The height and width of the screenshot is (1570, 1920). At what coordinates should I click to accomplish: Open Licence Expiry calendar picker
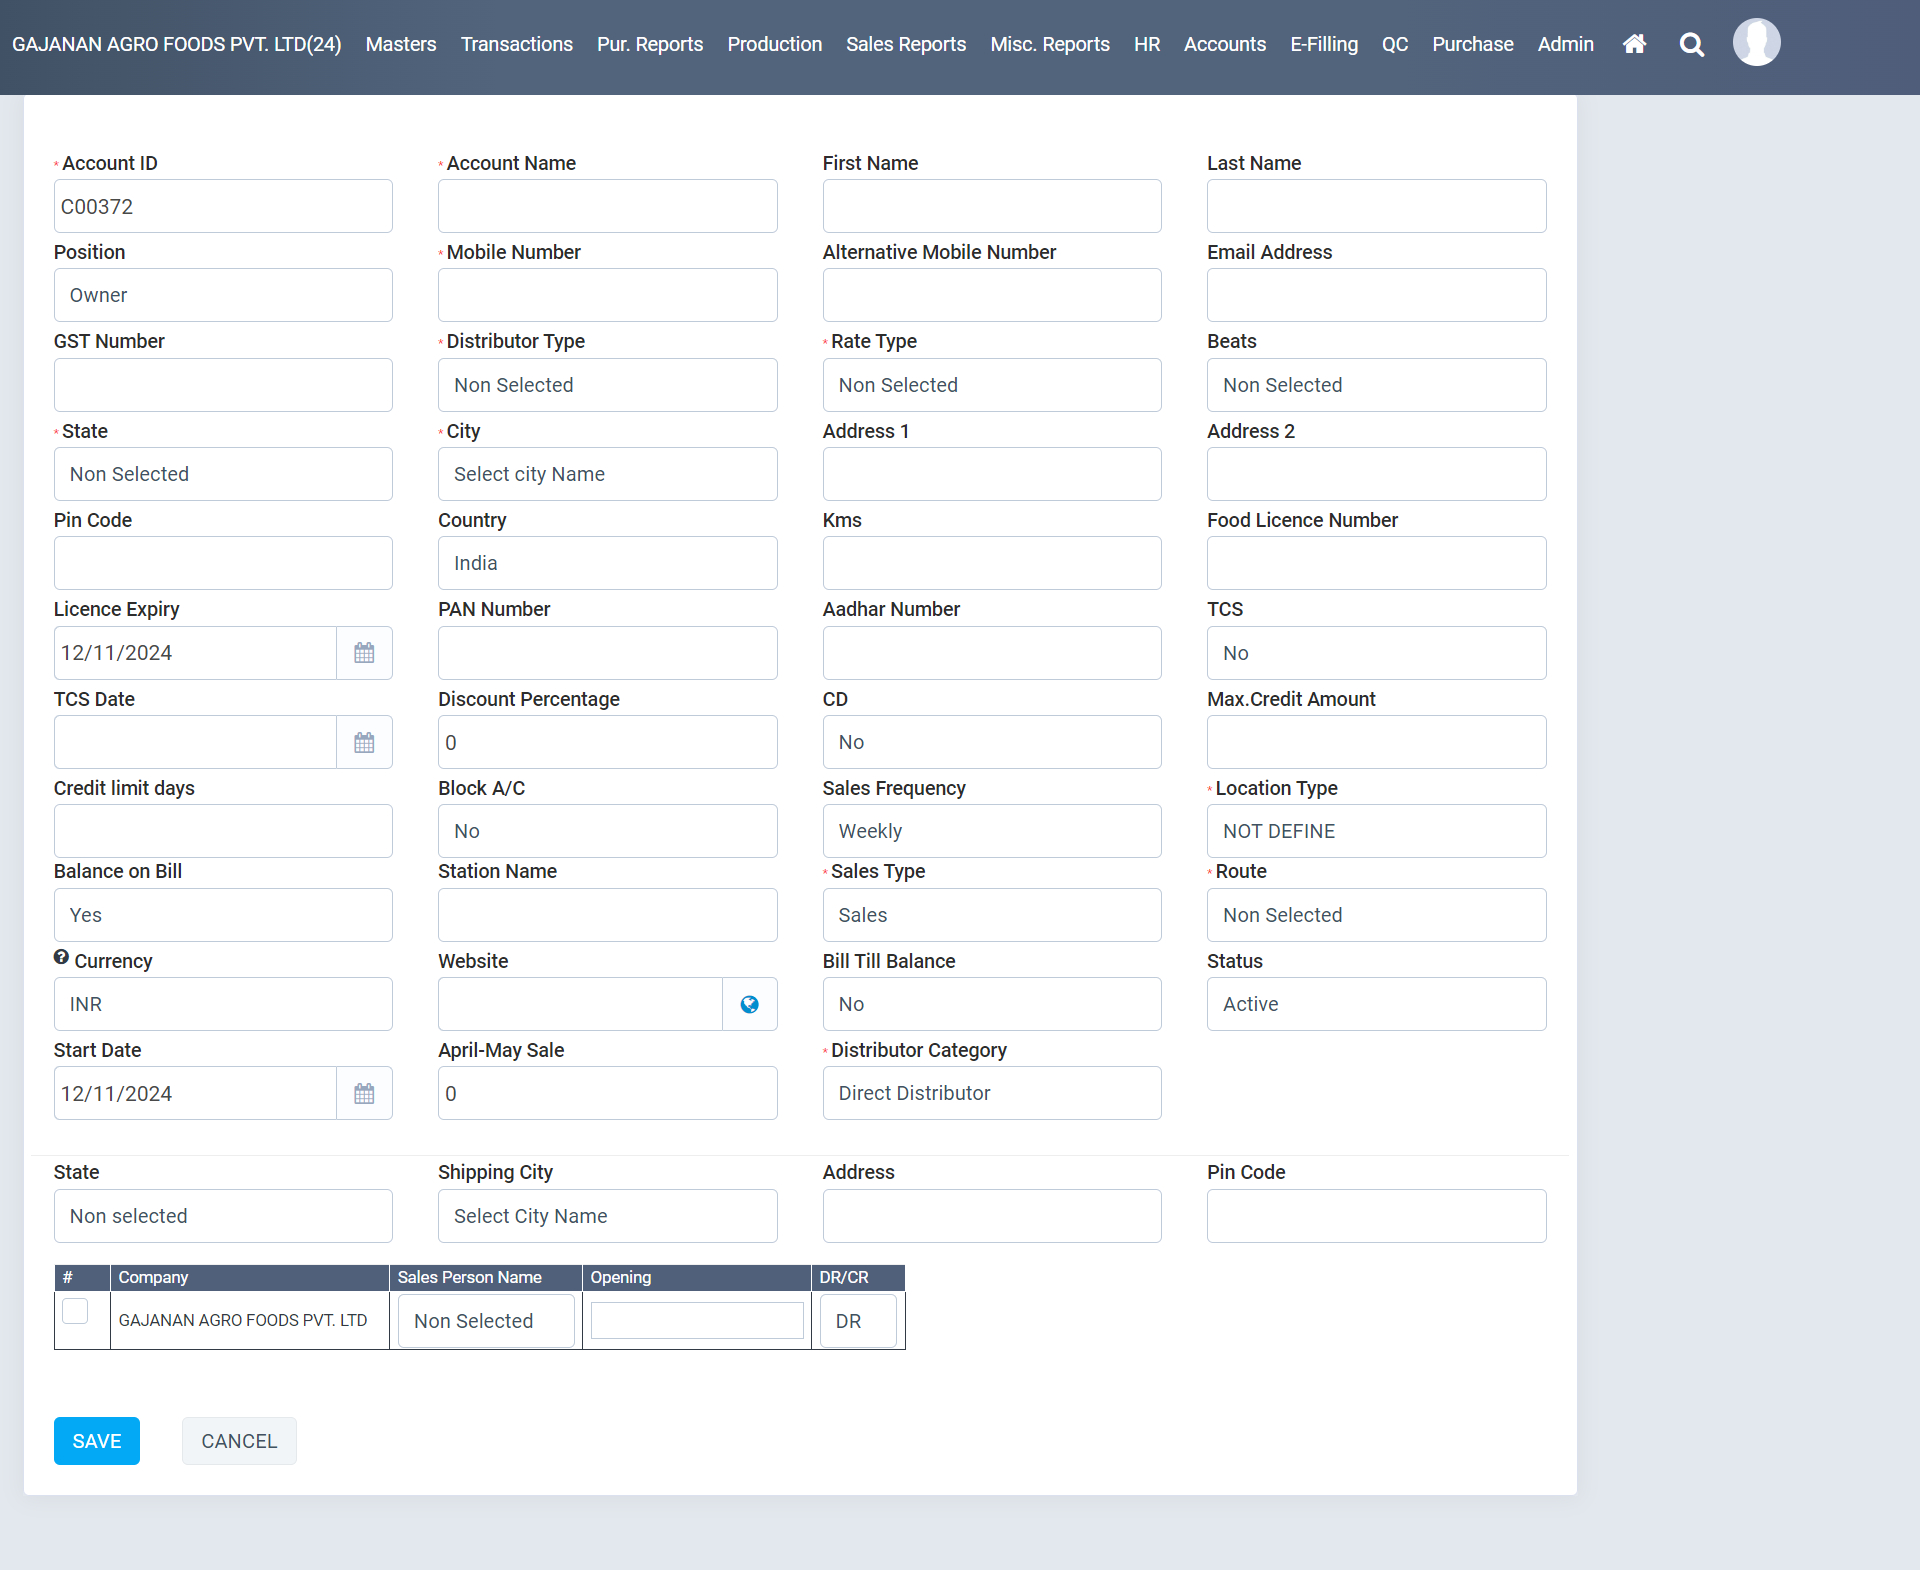click(364, 653)
